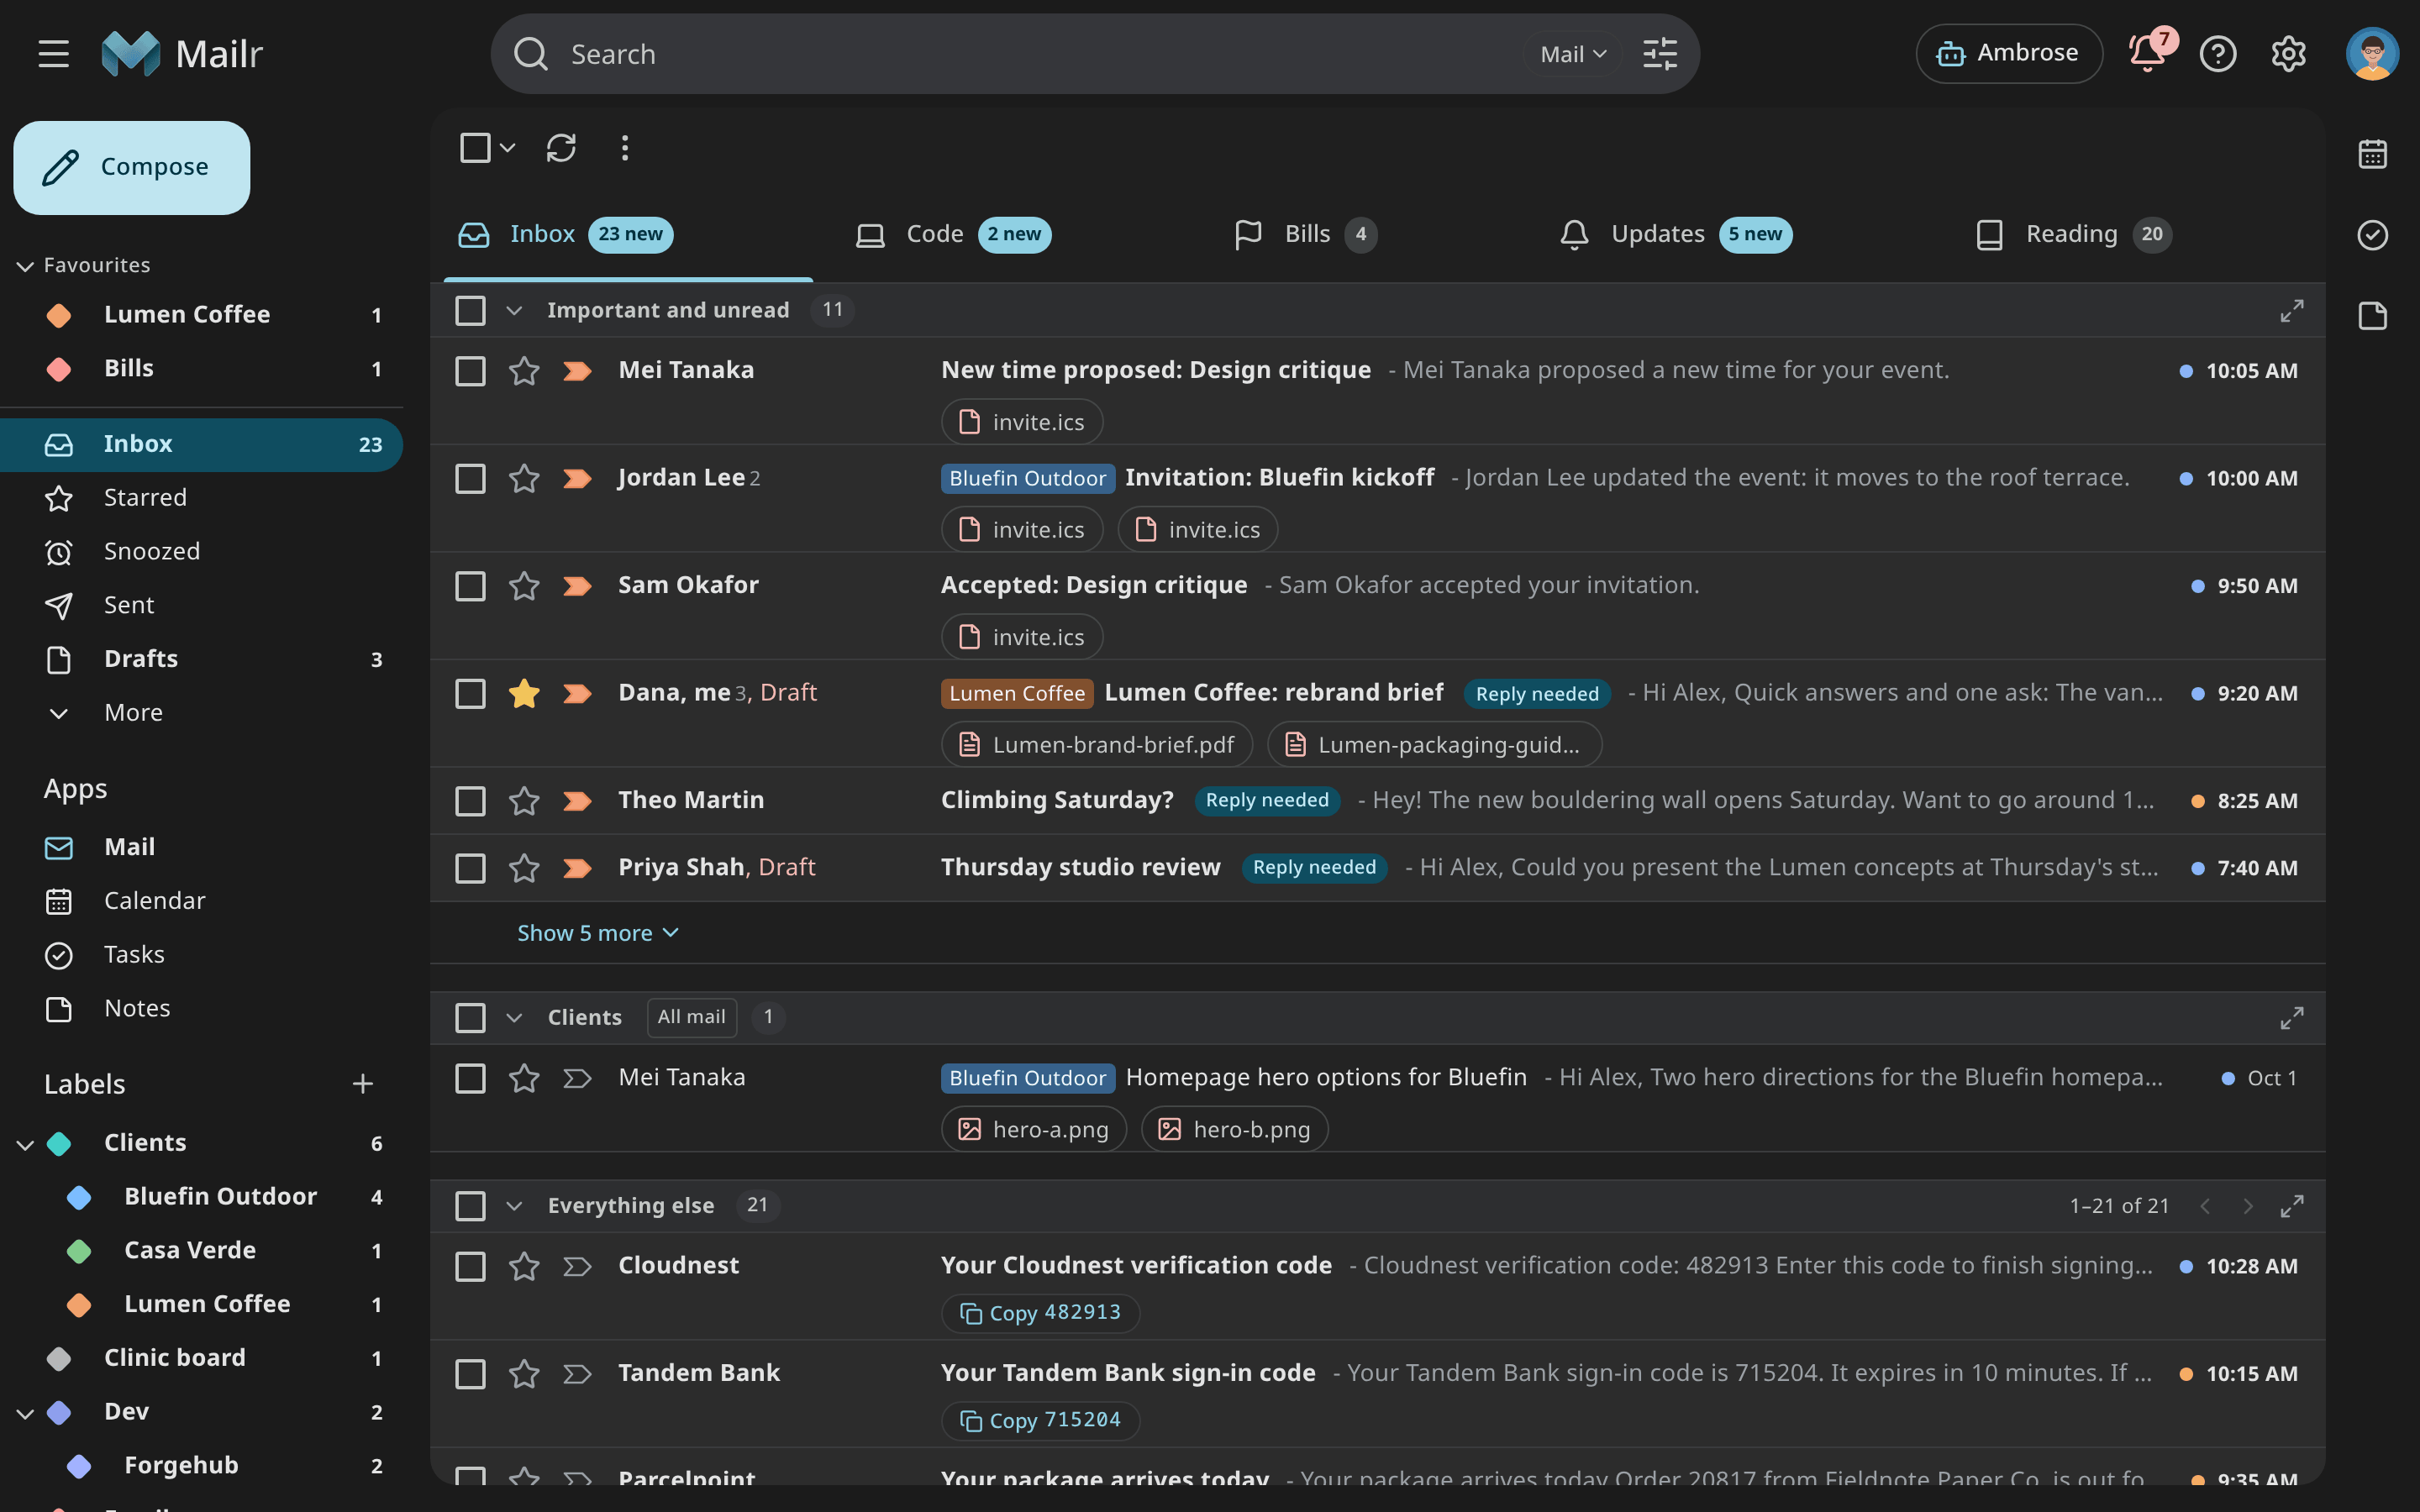This screenshot has height=1512, width=2420.
Task: Expand Important and unread section fullscreen
Action: point(2291,311)
